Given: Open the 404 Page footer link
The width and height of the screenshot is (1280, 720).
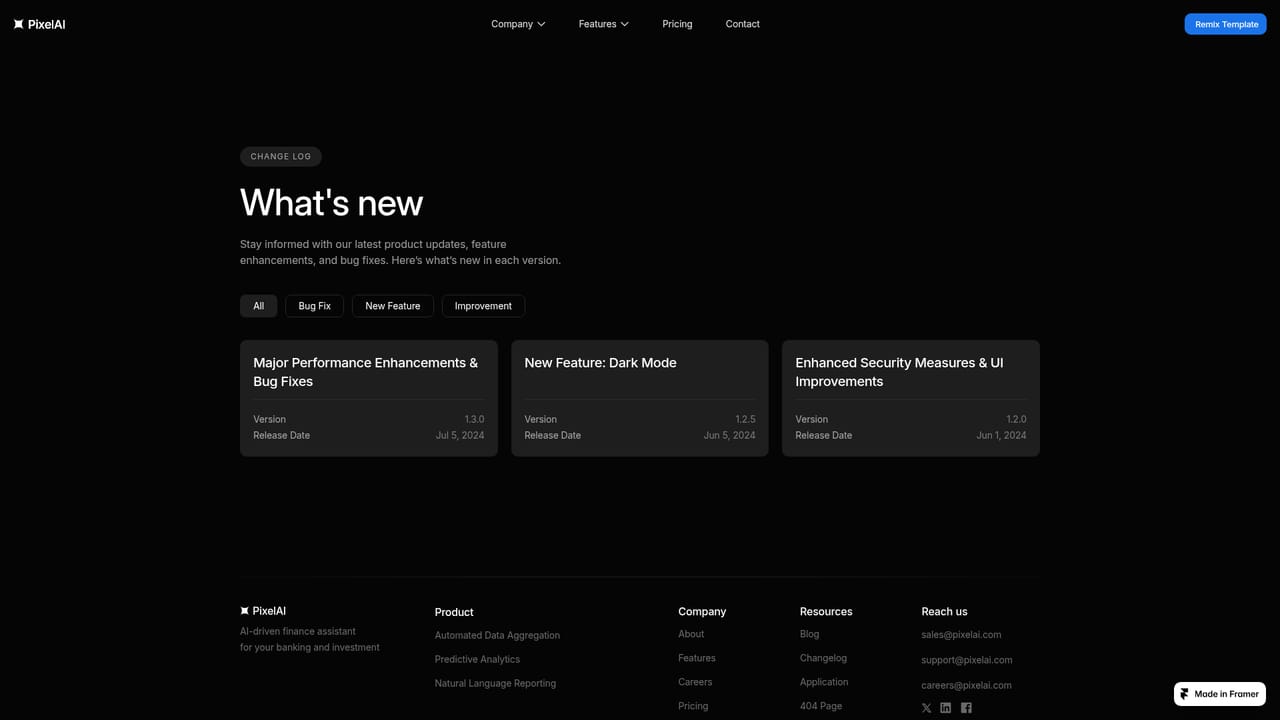Looking at the screenshot, I should tap(821, 706).
